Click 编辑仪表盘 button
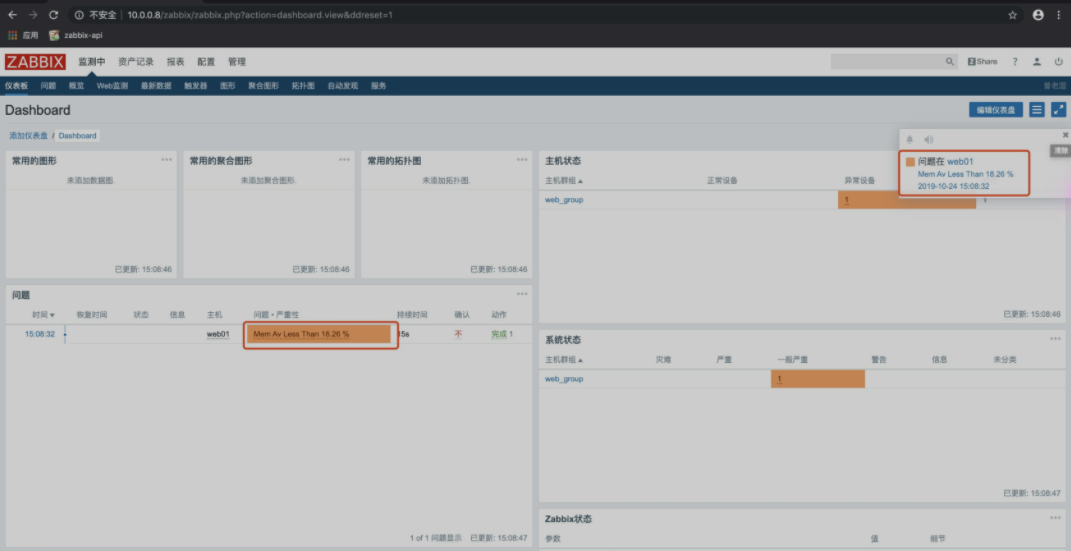 (x=996, y=110)
